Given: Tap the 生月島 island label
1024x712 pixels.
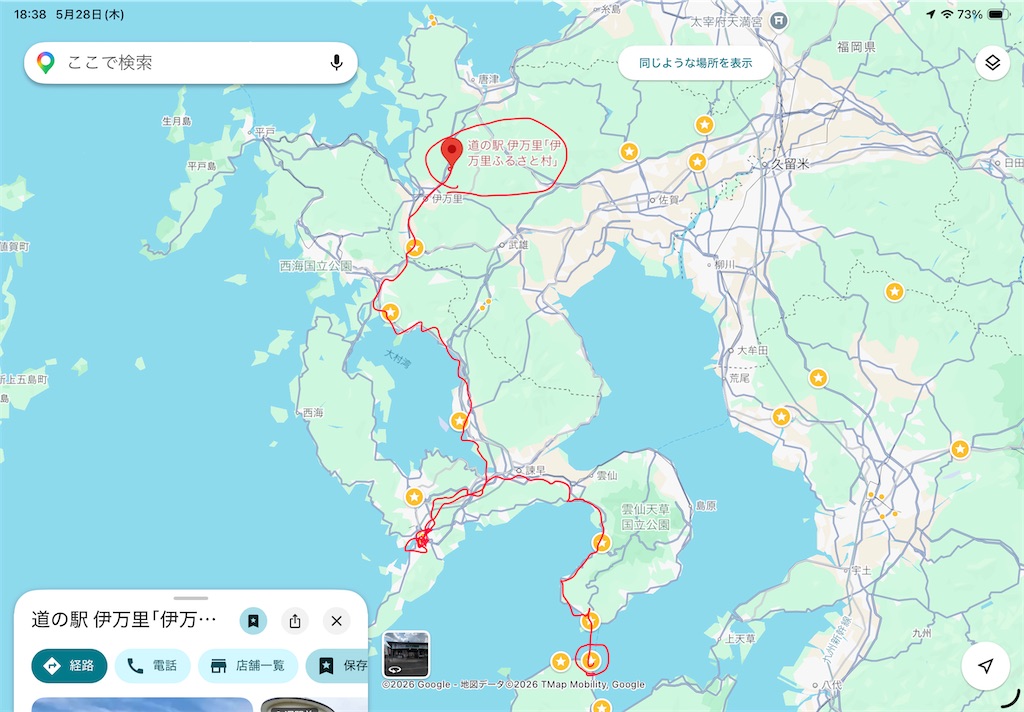Looking at the screenshot, I should pos(176,121).
